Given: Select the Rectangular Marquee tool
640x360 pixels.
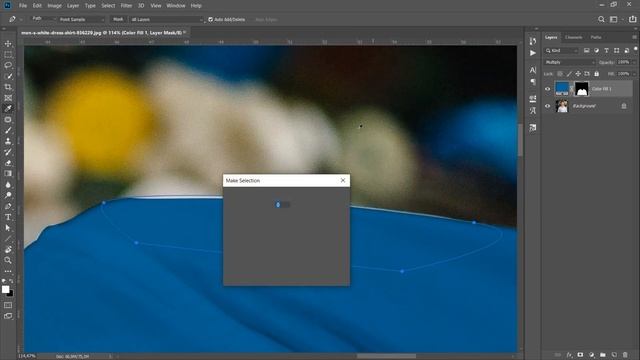Looking at the screenshot, I should (x=8, y=54).
